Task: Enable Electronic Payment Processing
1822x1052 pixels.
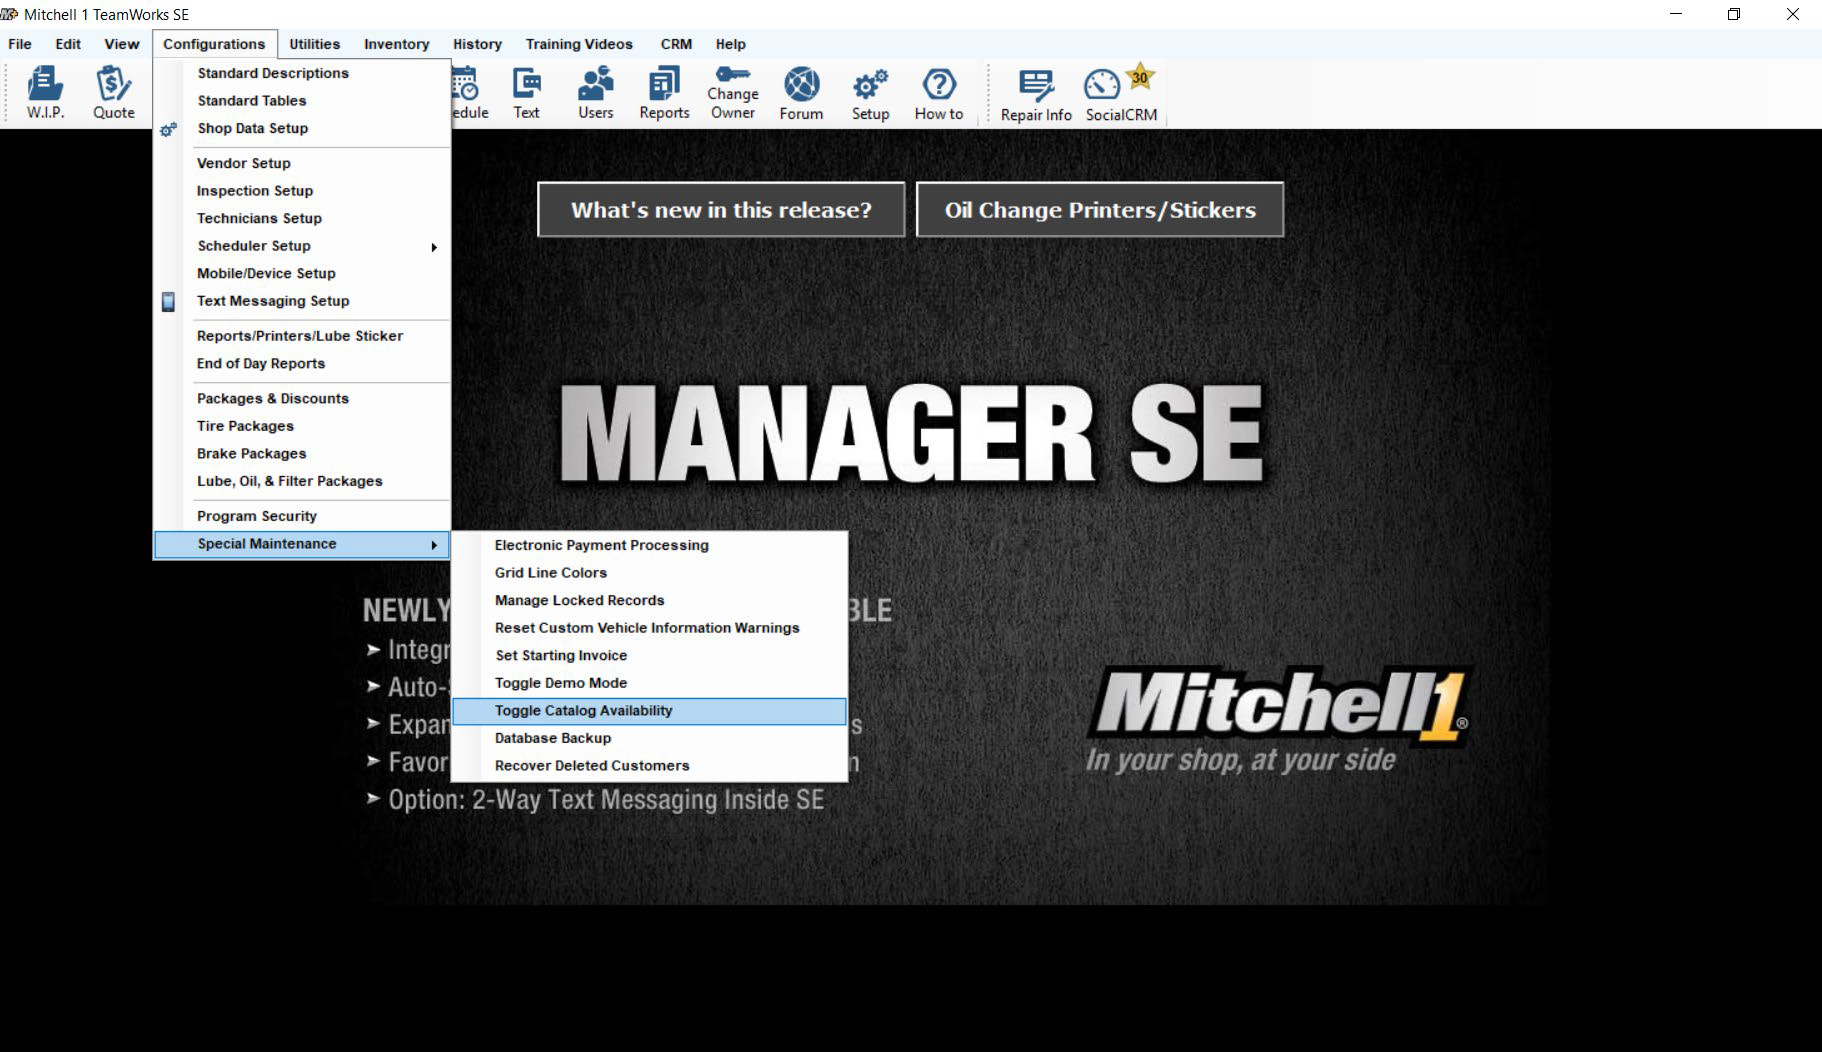Action: coord(601,545)
